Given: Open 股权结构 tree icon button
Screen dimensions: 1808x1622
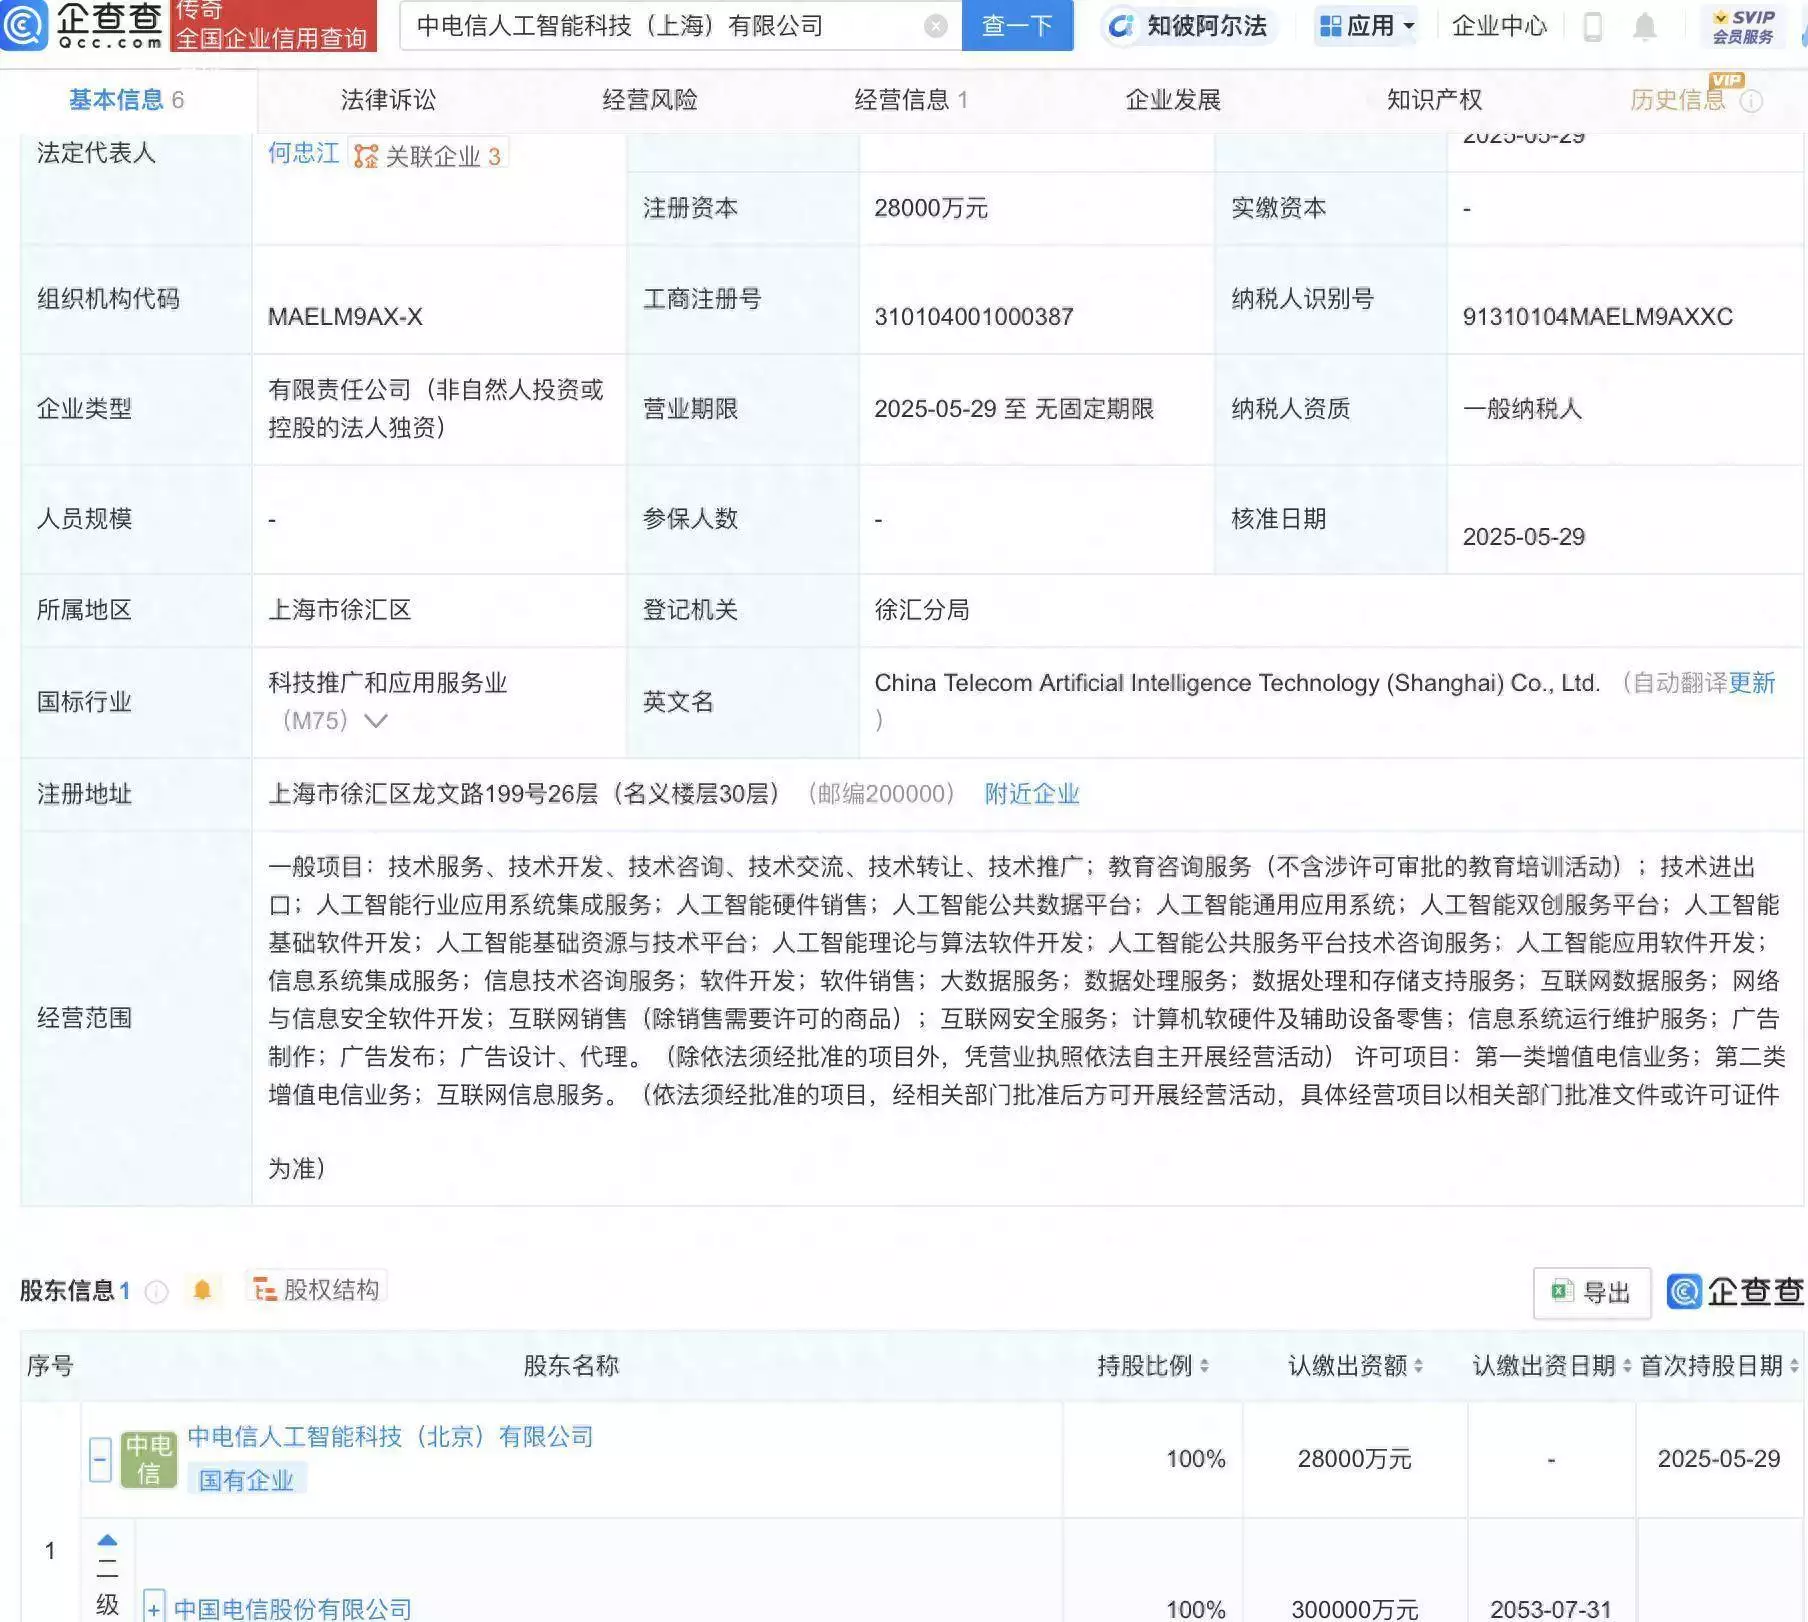Looking at the screenshot, I should click(316, 1289).
